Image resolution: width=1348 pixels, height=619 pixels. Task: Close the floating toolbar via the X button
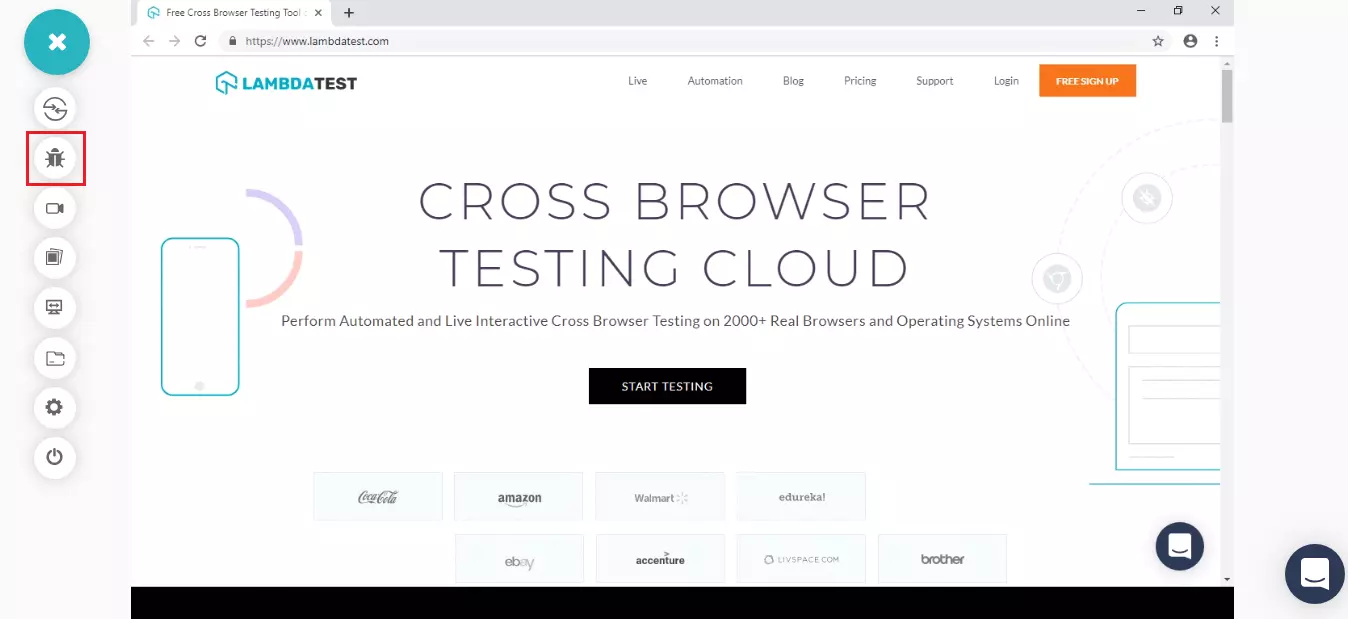56,42
